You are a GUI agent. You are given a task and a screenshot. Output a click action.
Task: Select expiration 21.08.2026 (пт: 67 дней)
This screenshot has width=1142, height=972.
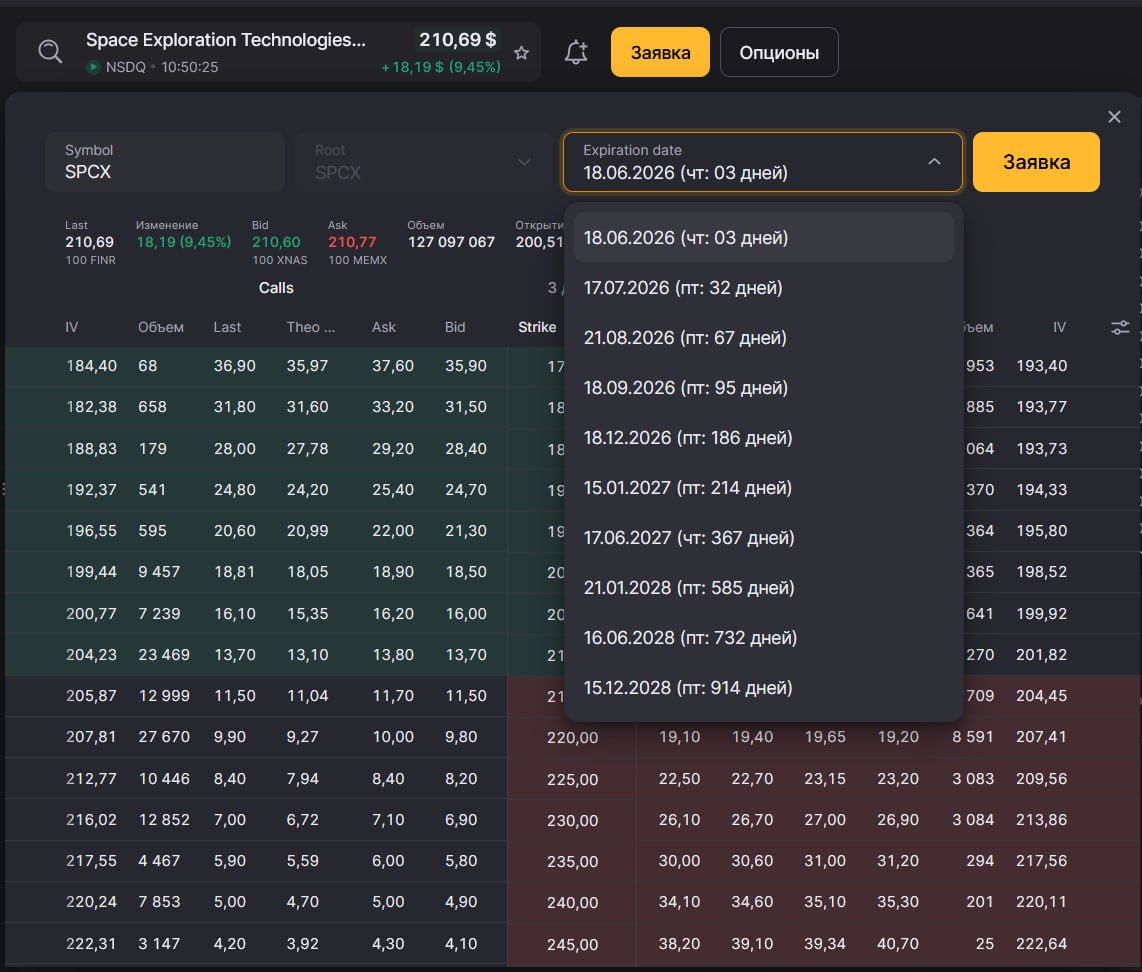tap(763, 338)
